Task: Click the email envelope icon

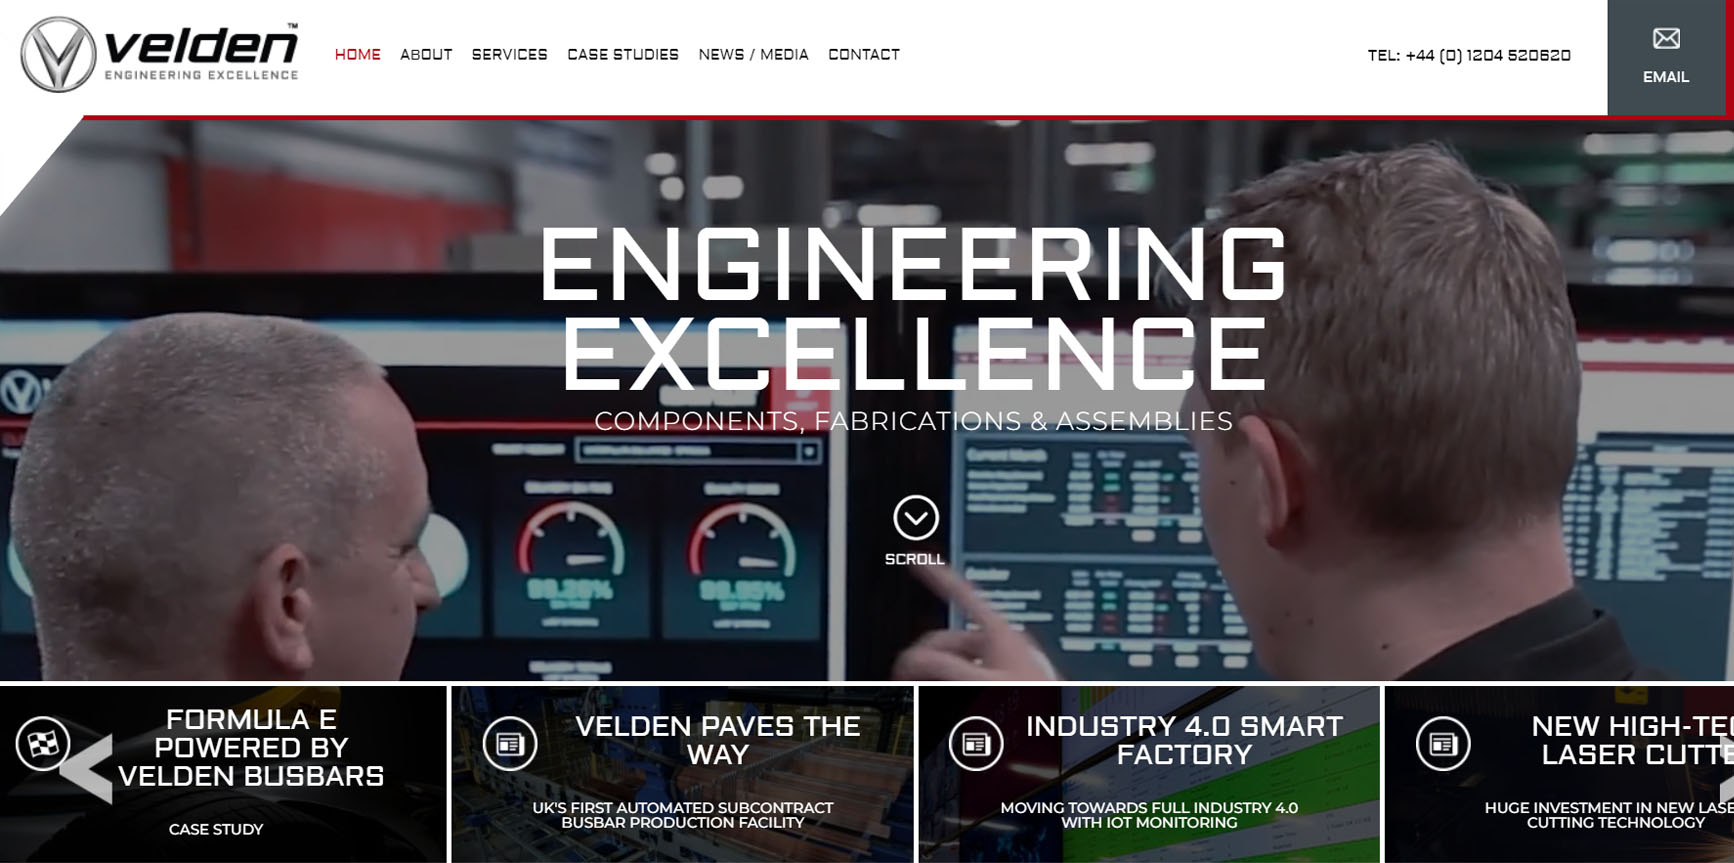Action: click(x=1666, y=39)
